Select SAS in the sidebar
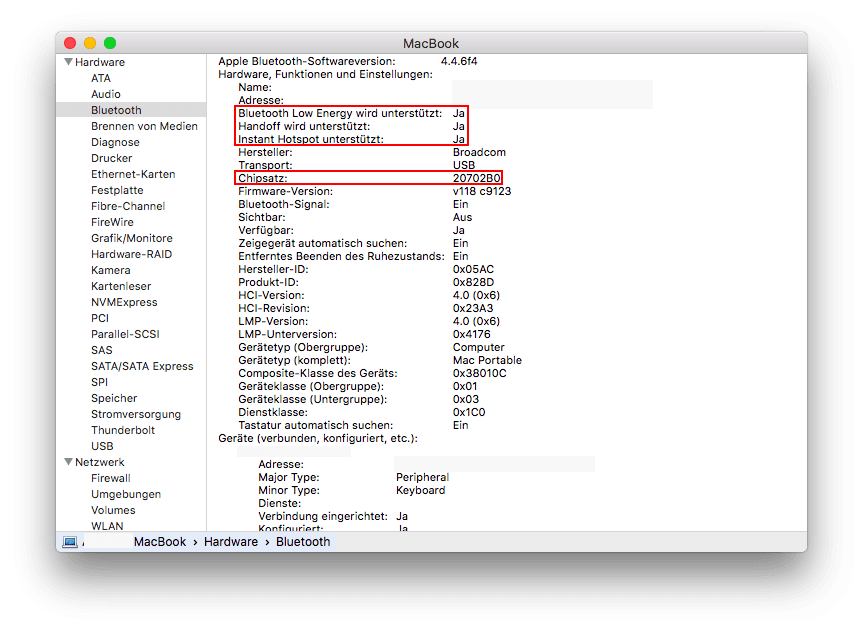The height and width of the screenshot is (632, 863). (x=101, y=350)
